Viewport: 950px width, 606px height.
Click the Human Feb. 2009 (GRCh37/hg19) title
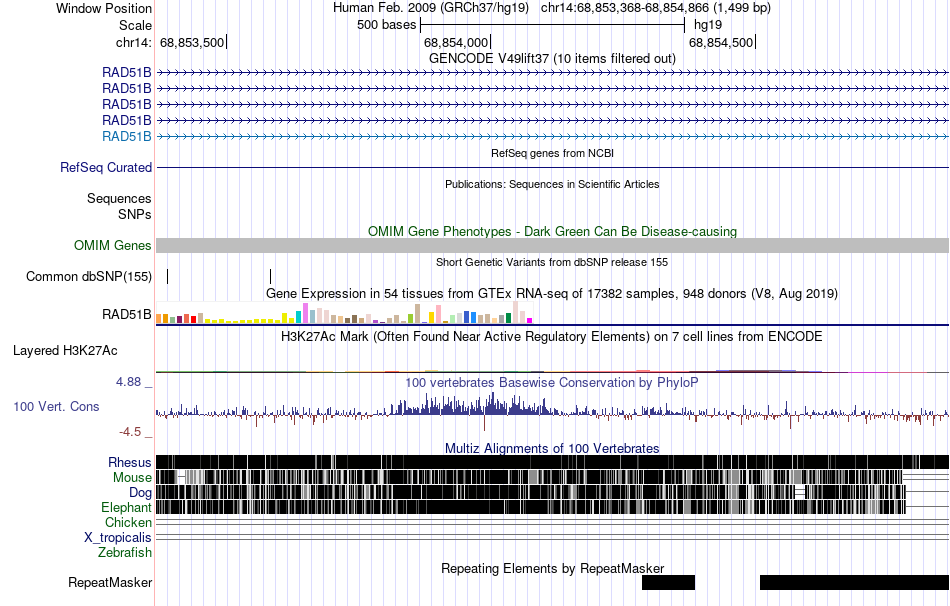431,8
